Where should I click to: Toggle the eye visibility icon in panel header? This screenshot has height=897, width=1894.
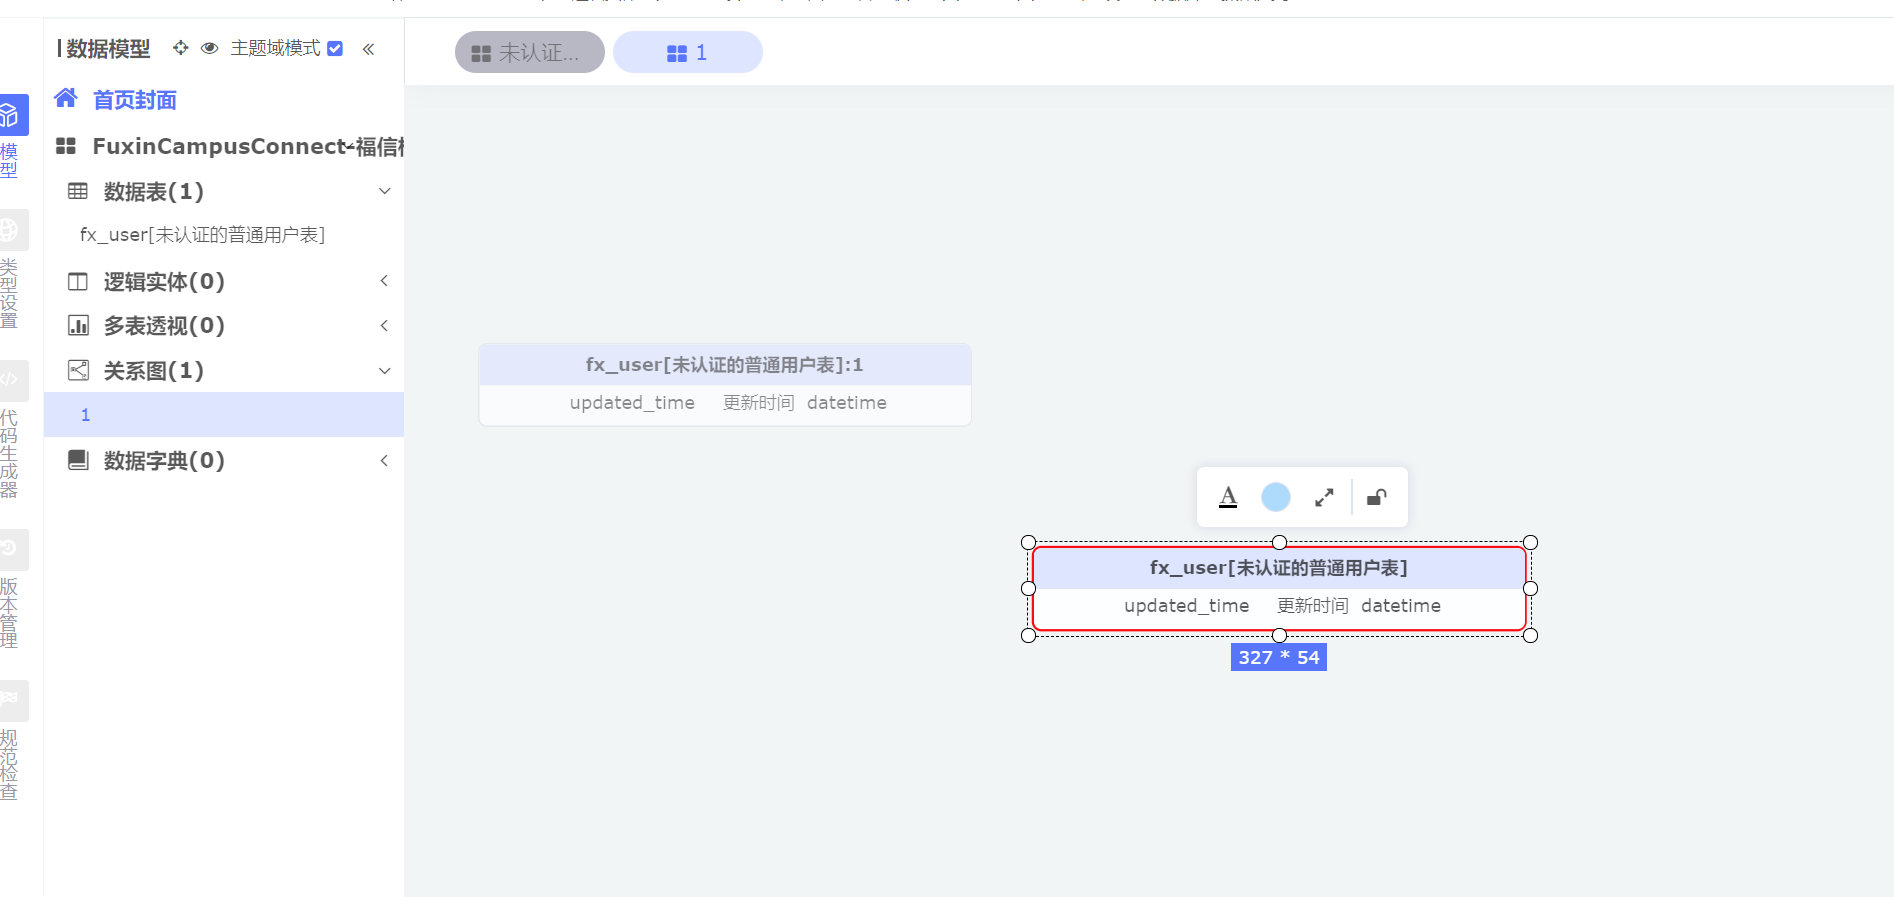pyautogui.click(x=210, y=48)
